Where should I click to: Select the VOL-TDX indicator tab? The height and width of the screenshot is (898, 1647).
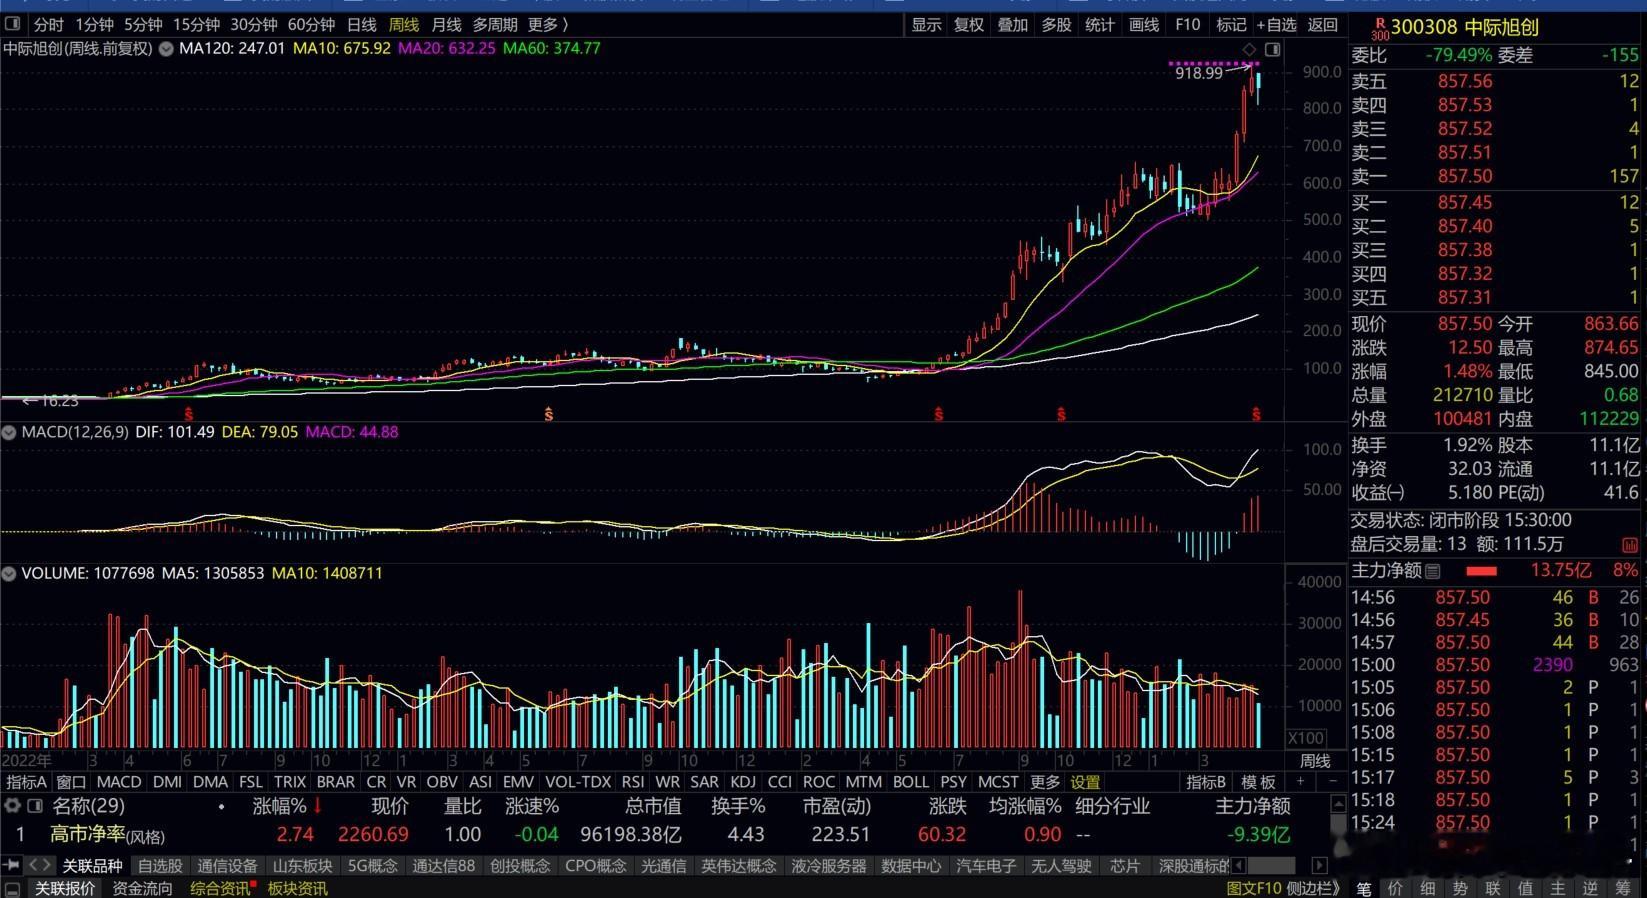click(578, 782)
